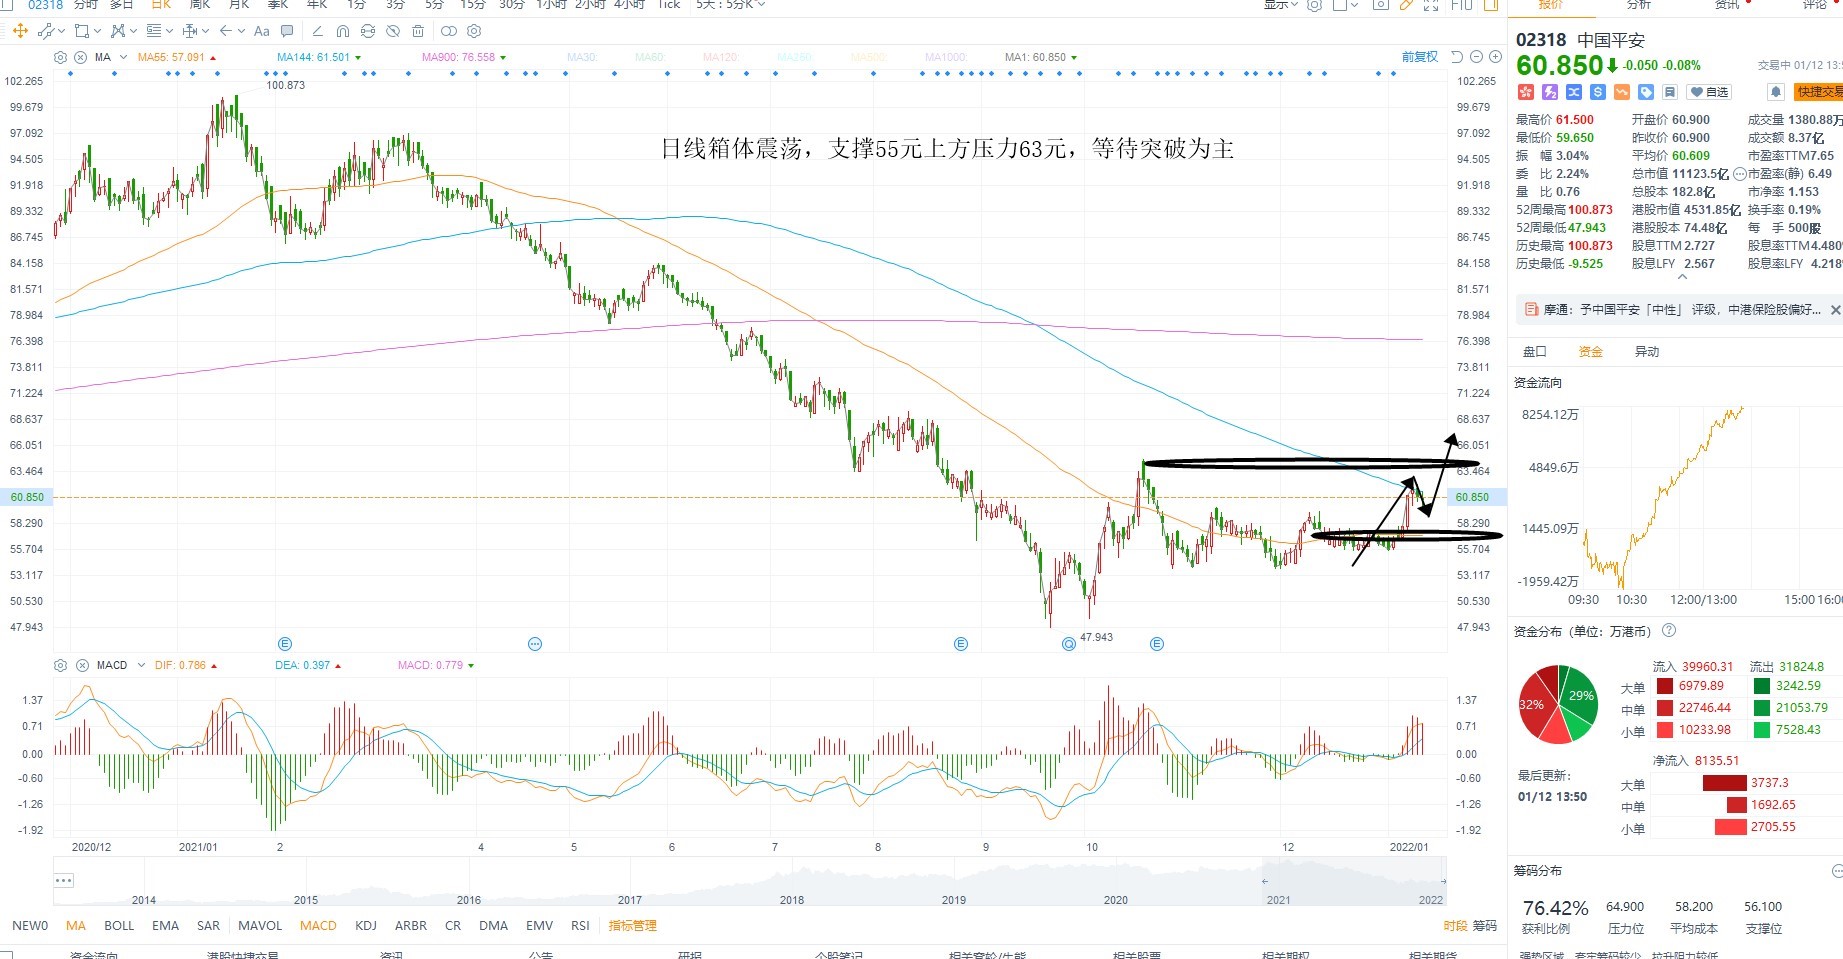This screenshot has width=1843, height=959.
Task: Click the help question mark beside 资金分布
Action: pos(1668,631)
